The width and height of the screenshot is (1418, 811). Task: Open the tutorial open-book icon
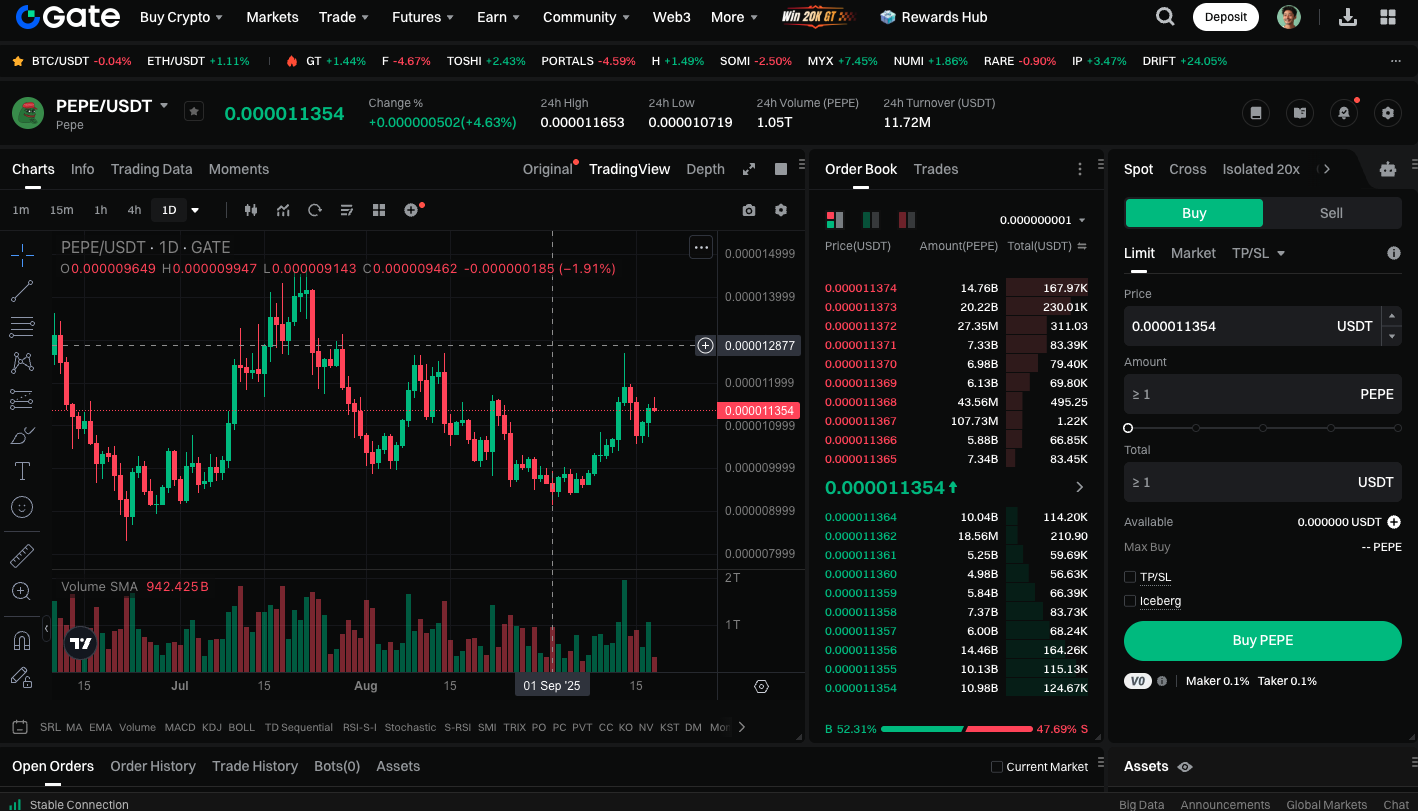[1300, 113]
